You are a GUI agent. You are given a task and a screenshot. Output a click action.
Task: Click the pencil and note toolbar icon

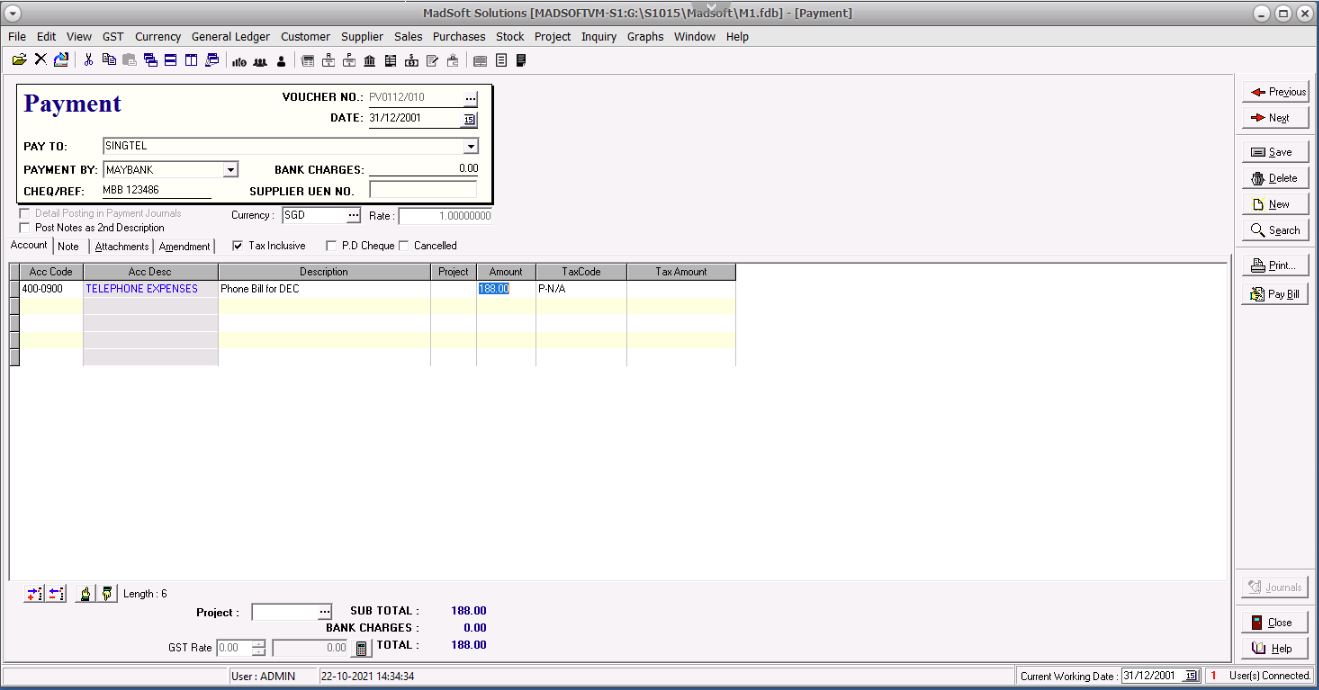click(430, 59)
